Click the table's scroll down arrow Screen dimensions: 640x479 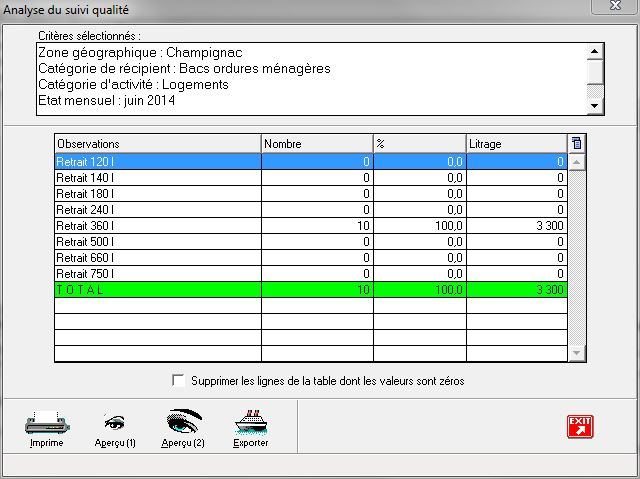pyautogui.click(x=577, y=352)
